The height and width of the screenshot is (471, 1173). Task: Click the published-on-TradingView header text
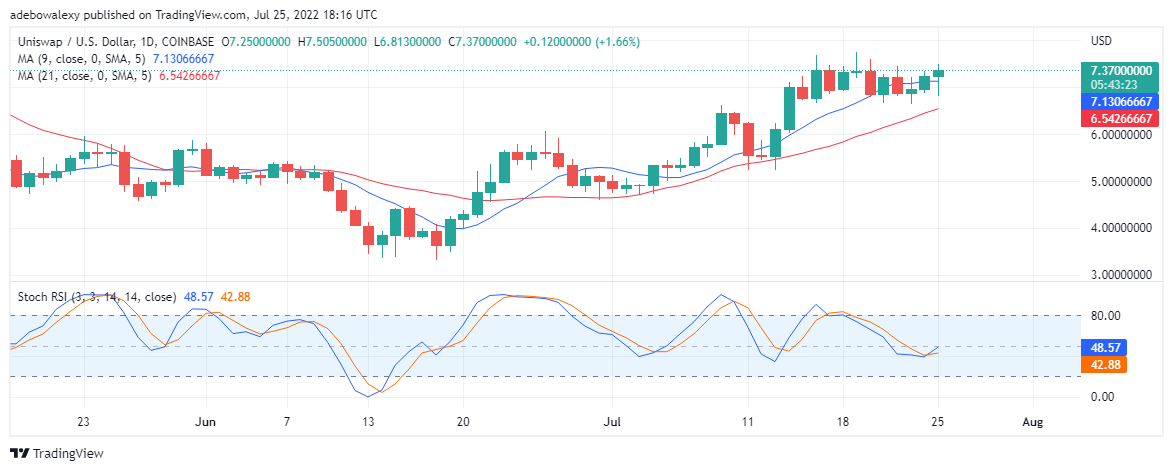pos(194,14)
